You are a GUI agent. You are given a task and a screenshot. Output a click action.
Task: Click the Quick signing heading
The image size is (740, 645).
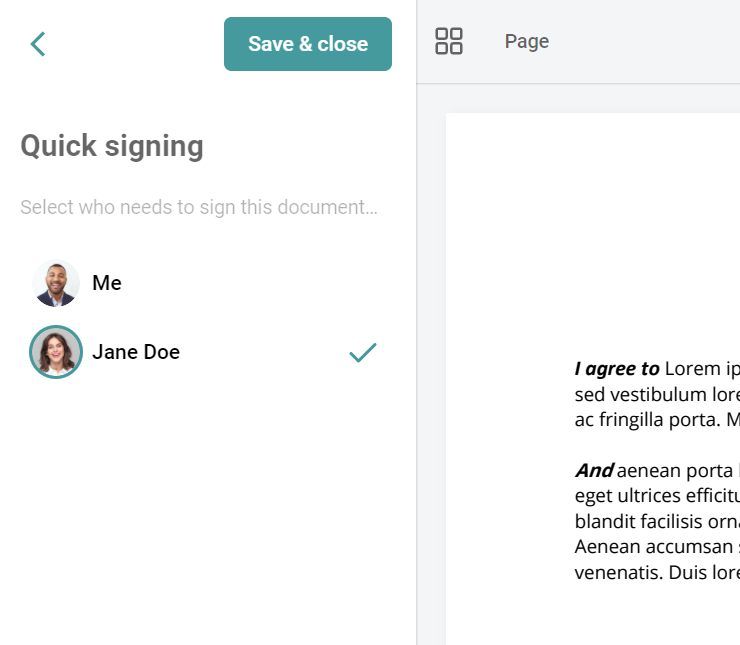(112, 146)
